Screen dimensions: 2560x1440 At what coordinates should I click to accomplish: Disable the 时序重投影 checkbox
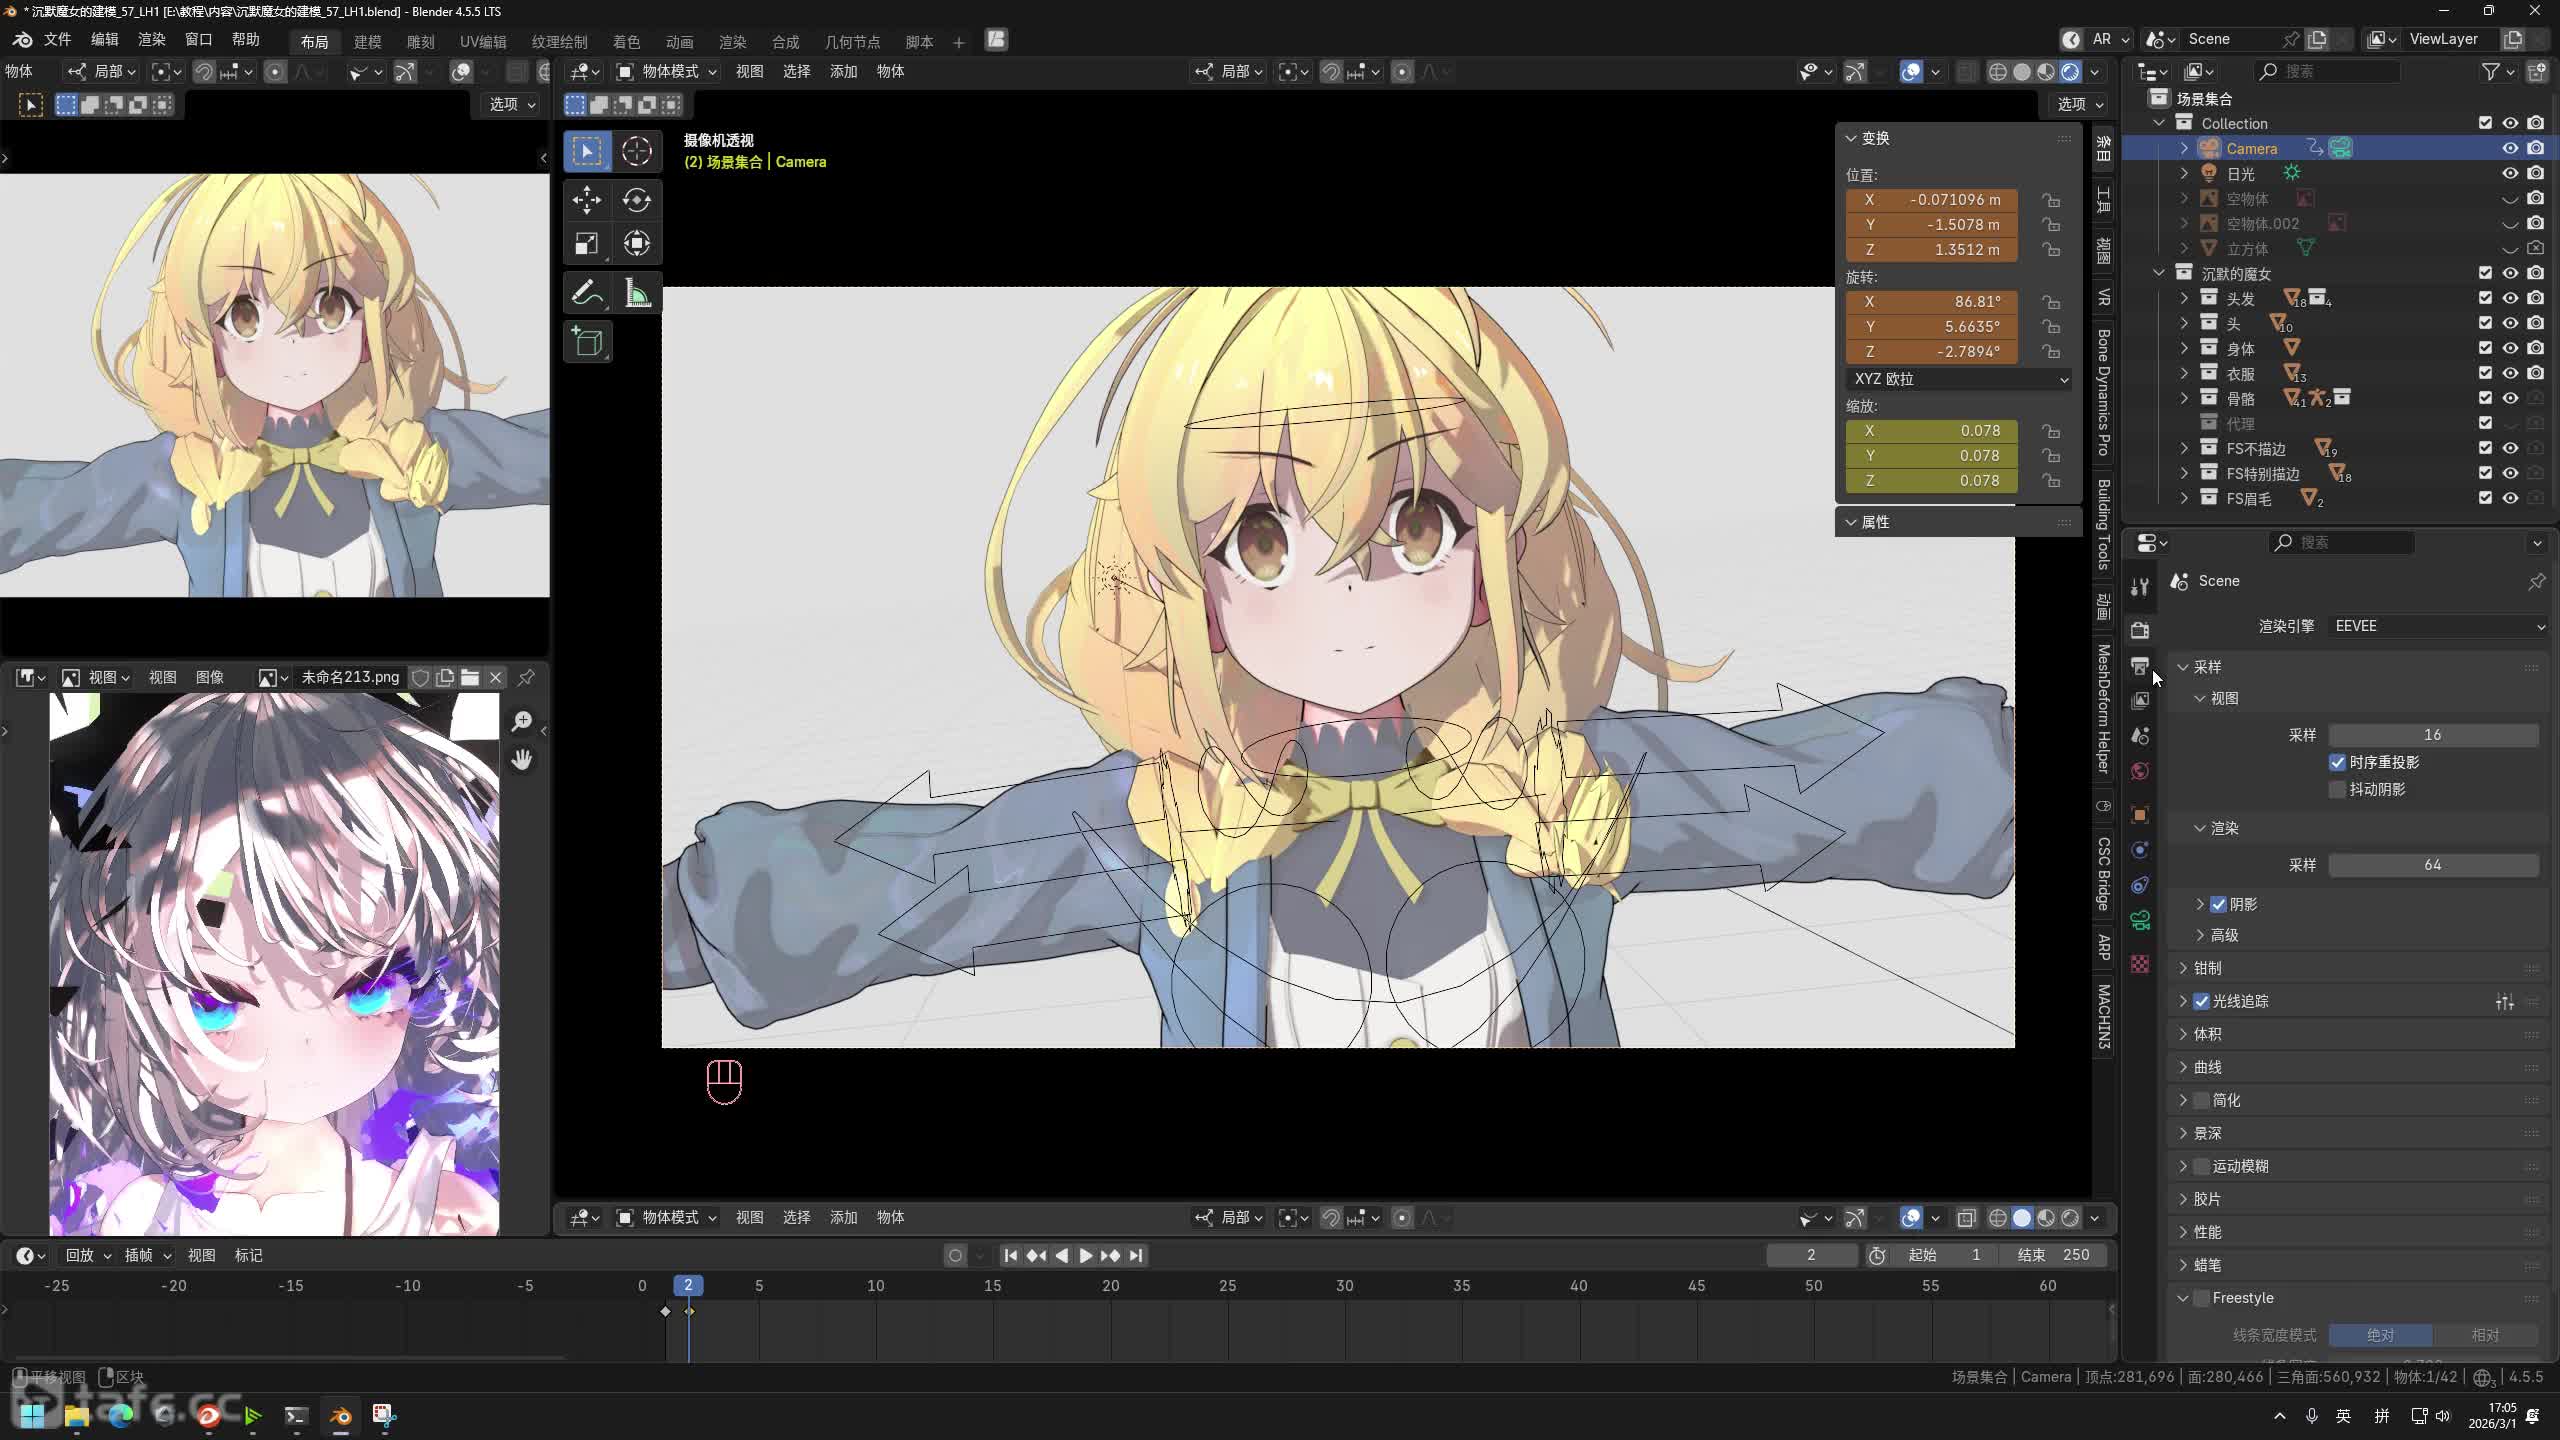(2337, 762)
